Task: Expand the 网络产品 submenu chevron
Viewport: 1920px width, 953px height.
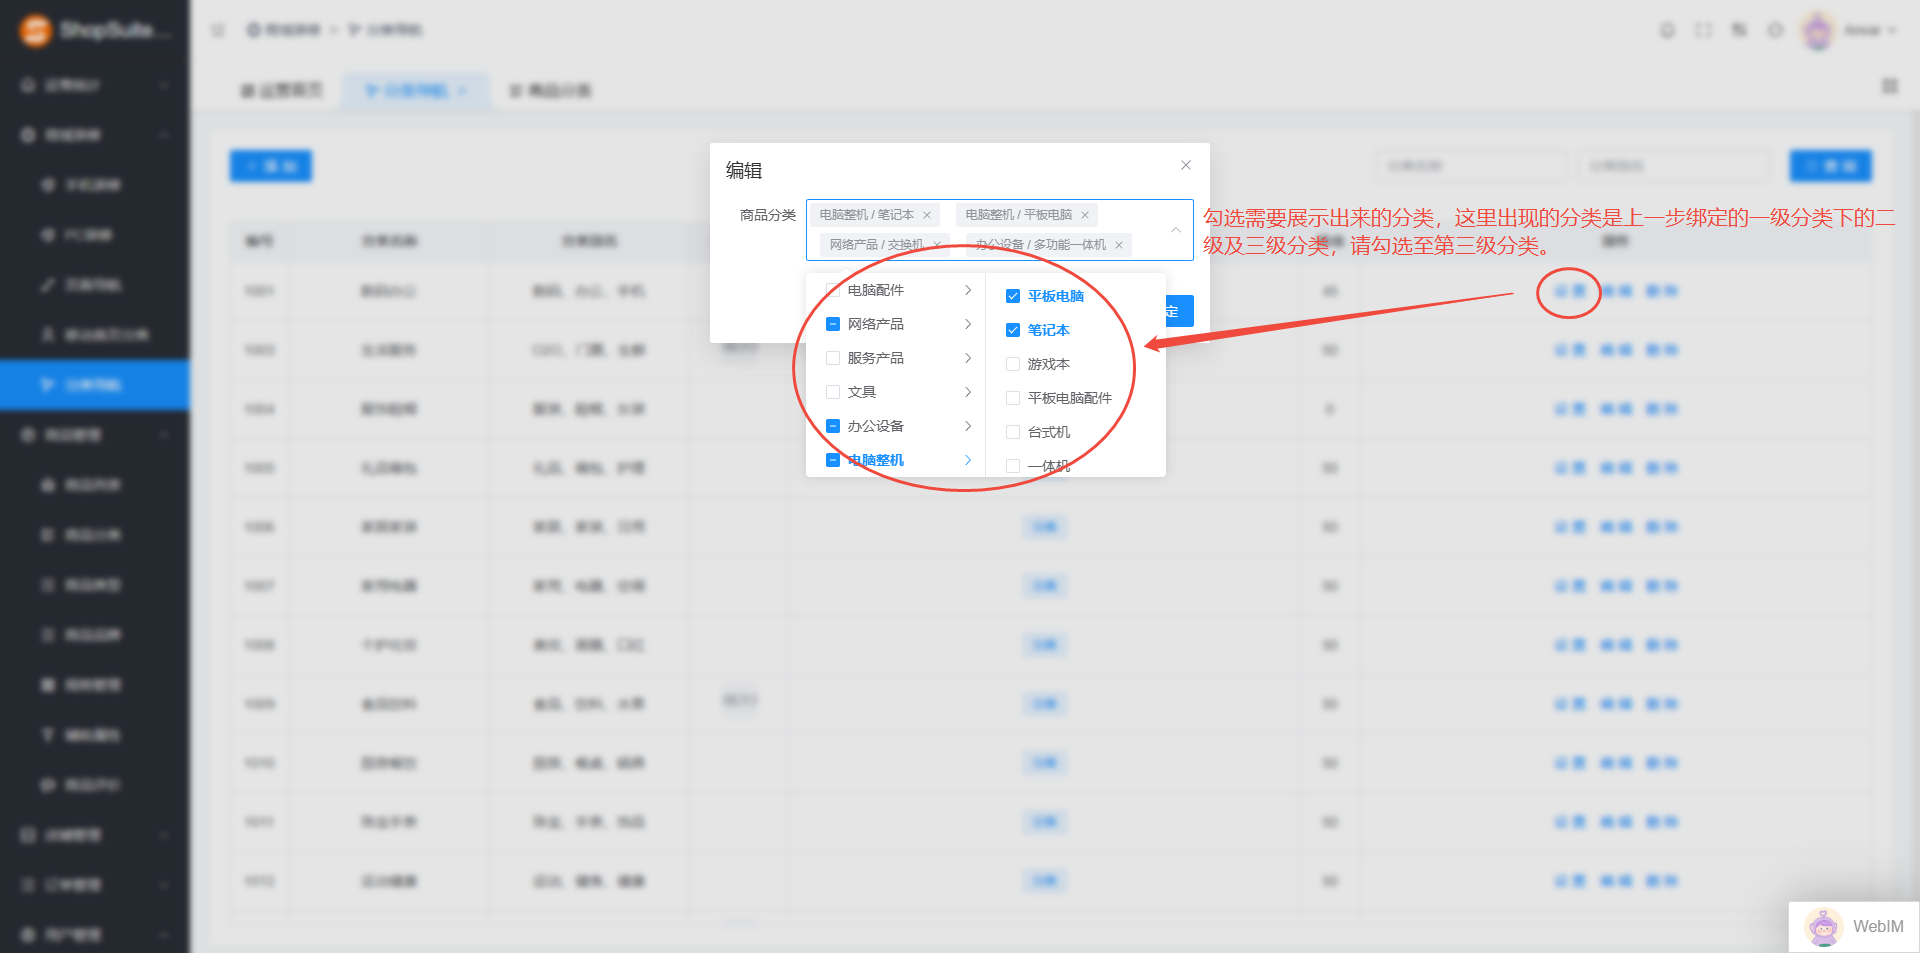Action: pyautogui.click(x=968, y=324)
